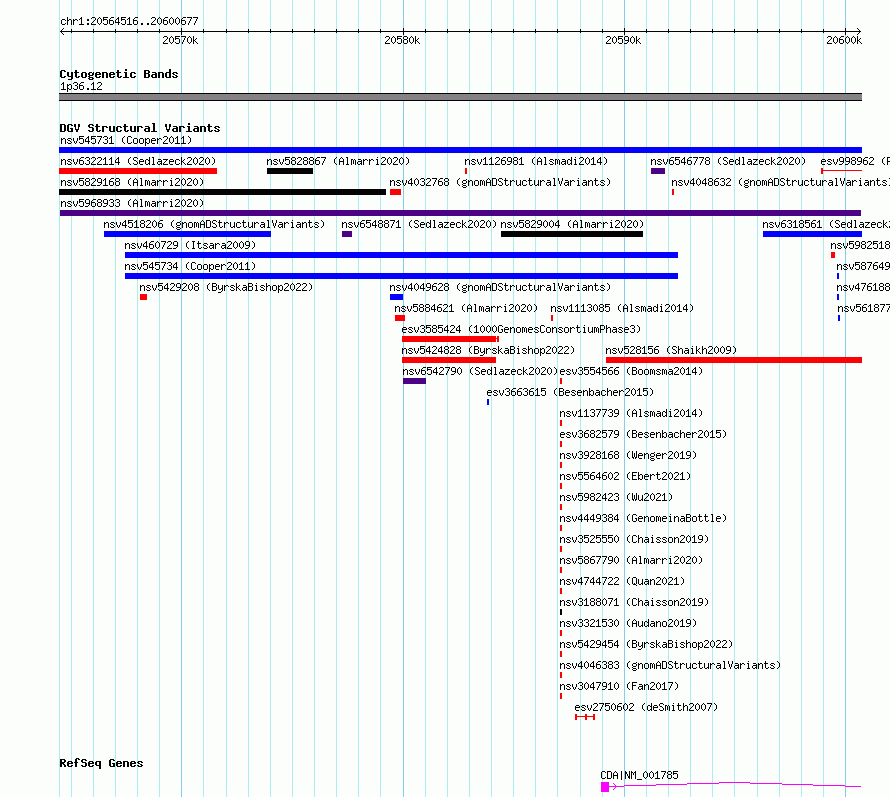Image resolution: width=890 pixels, height=797 pixels.
Task: Click nsv6548871 (Sedlazeck2020) label
Action: pos(419,224)
